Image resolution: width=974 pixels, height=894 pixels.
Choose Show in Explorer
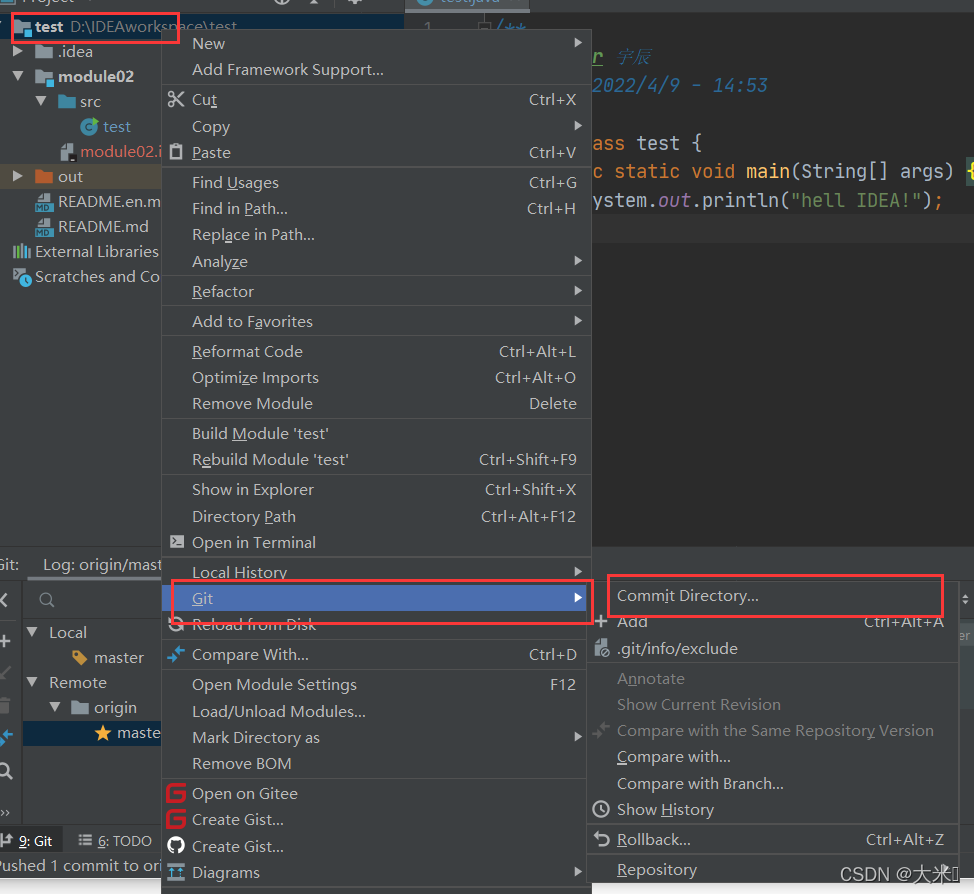click(x=376, y=490)
